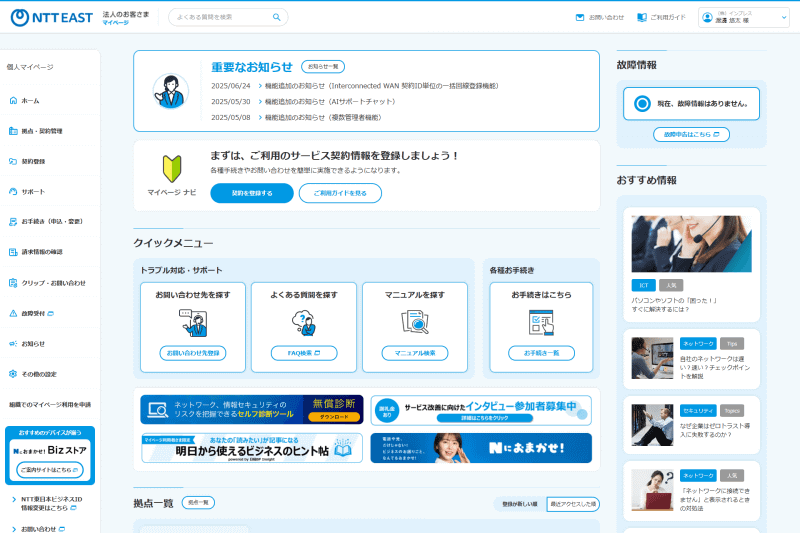Click the その他の設定 gear icon

13,374
